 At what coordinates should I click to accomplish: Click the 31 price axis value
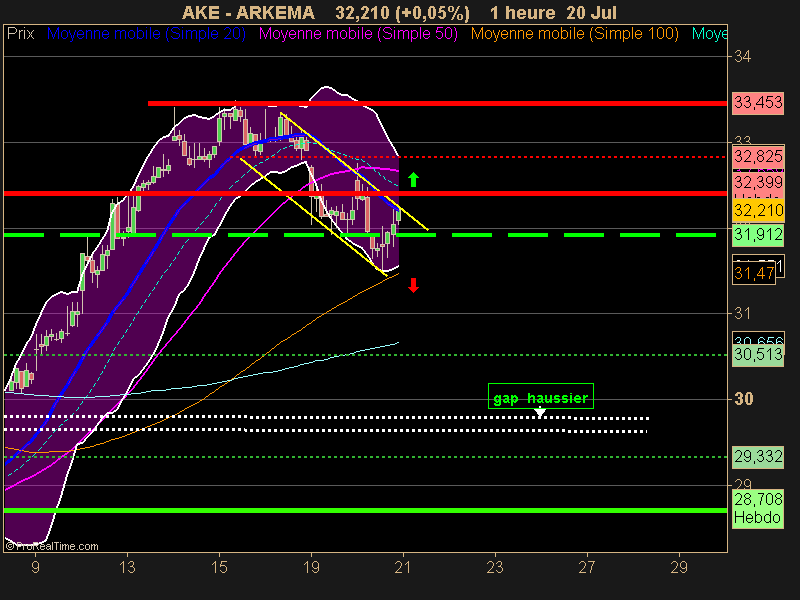pos(742,313)
